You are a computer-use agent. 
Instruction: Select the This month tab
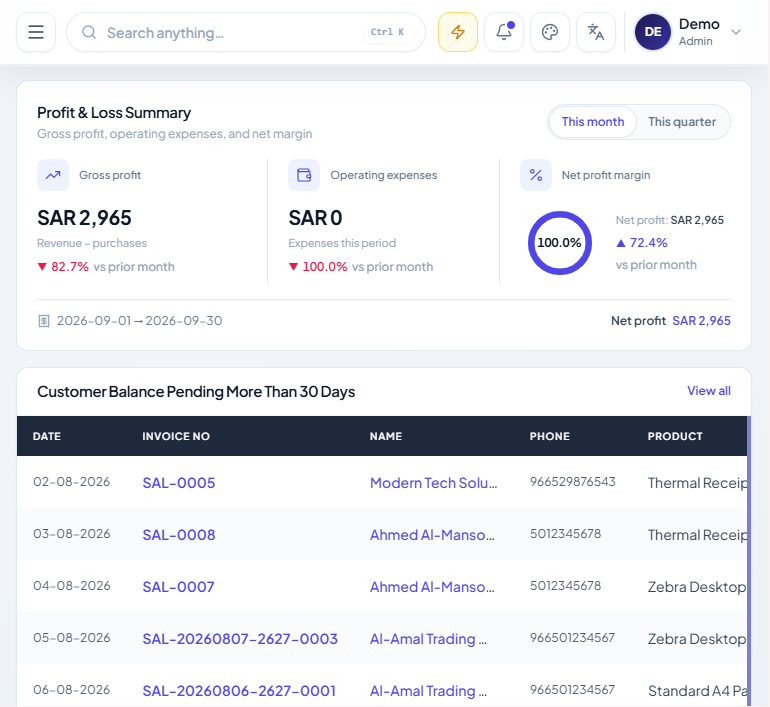point(593,122)
